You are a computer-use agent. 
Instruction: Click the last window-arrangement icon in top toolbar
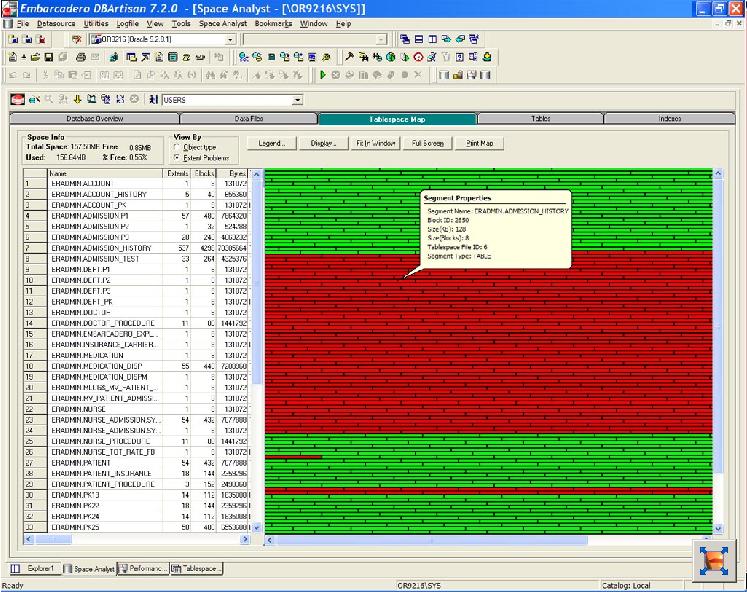click(474, 39)
